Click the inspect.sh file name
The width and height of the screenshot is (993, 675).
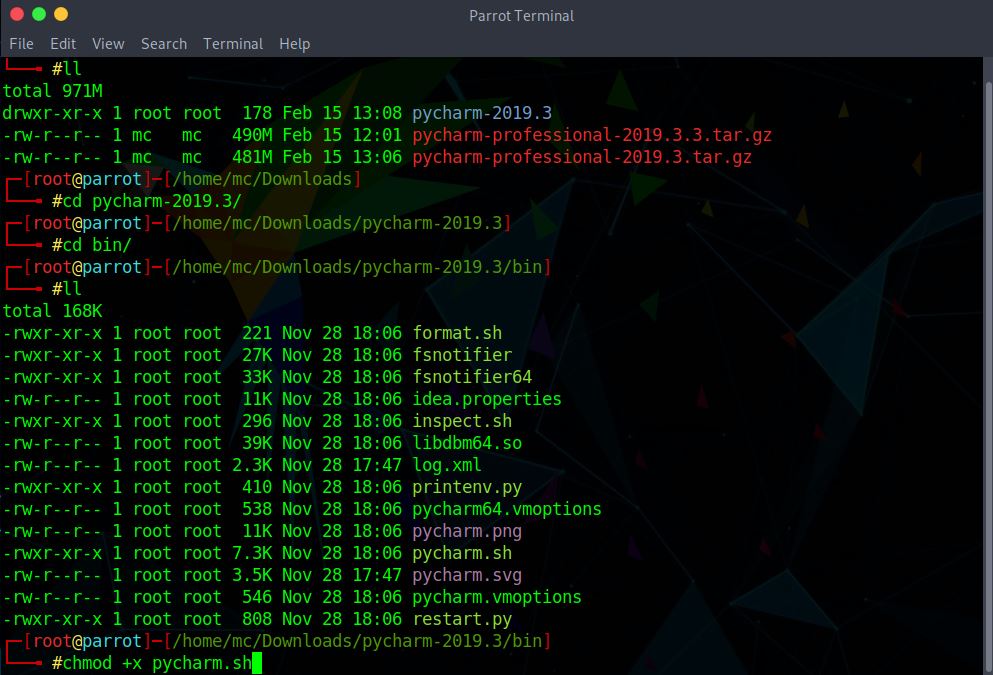pos(462,421)
